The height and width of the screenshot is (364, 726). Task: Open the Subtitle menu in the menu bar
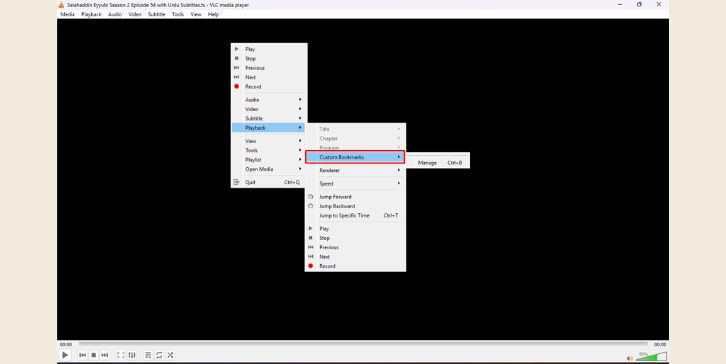pyautogui.click(x=156, y=14)
